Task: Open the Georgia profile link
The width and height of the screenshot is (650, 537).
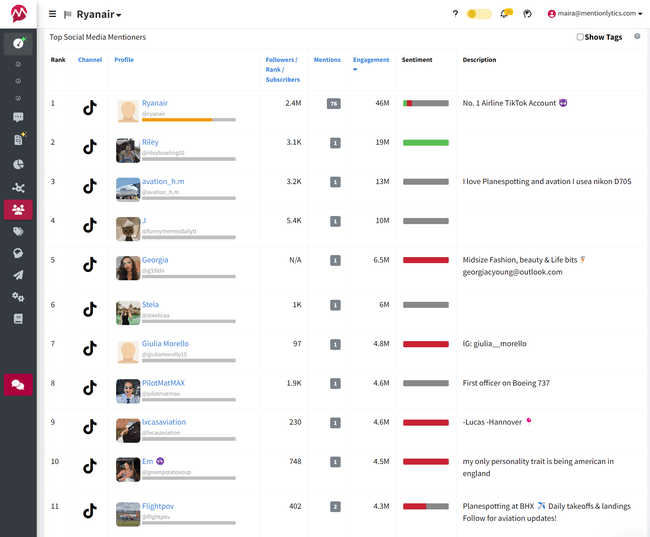Action: coord(155,260)
